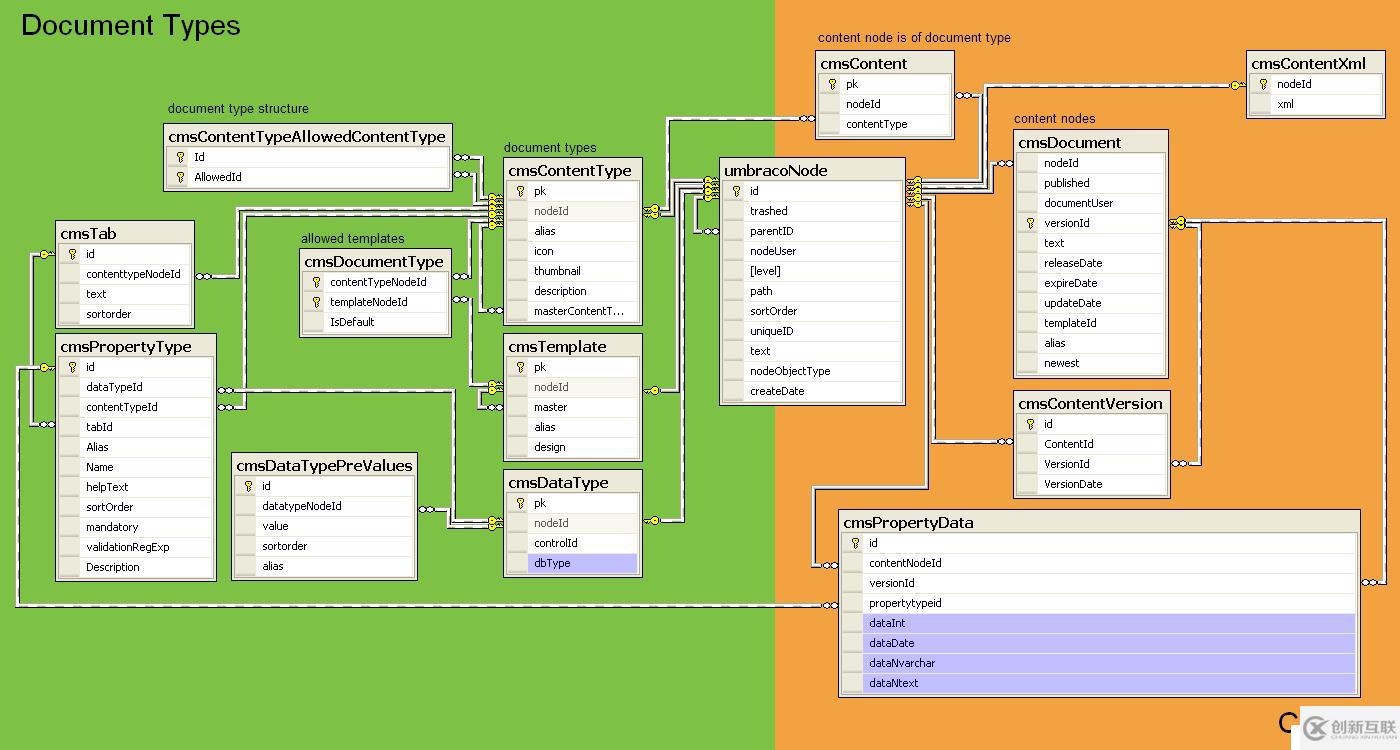Select the nodeObjectType column in umbracoNode
Image resolution: width=1400 pixels, height=750 pixels.
tap(790, 371)
